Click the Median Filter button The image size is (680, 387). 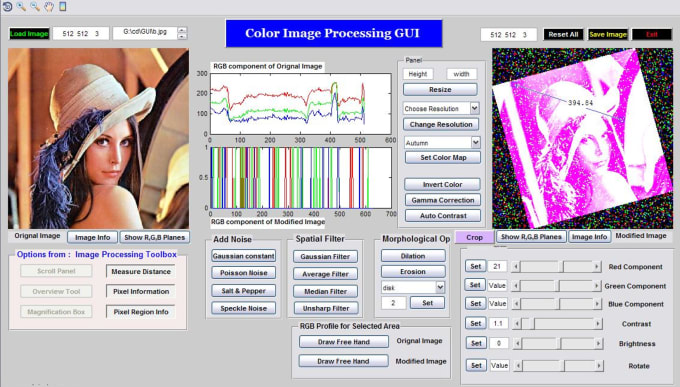325,292
